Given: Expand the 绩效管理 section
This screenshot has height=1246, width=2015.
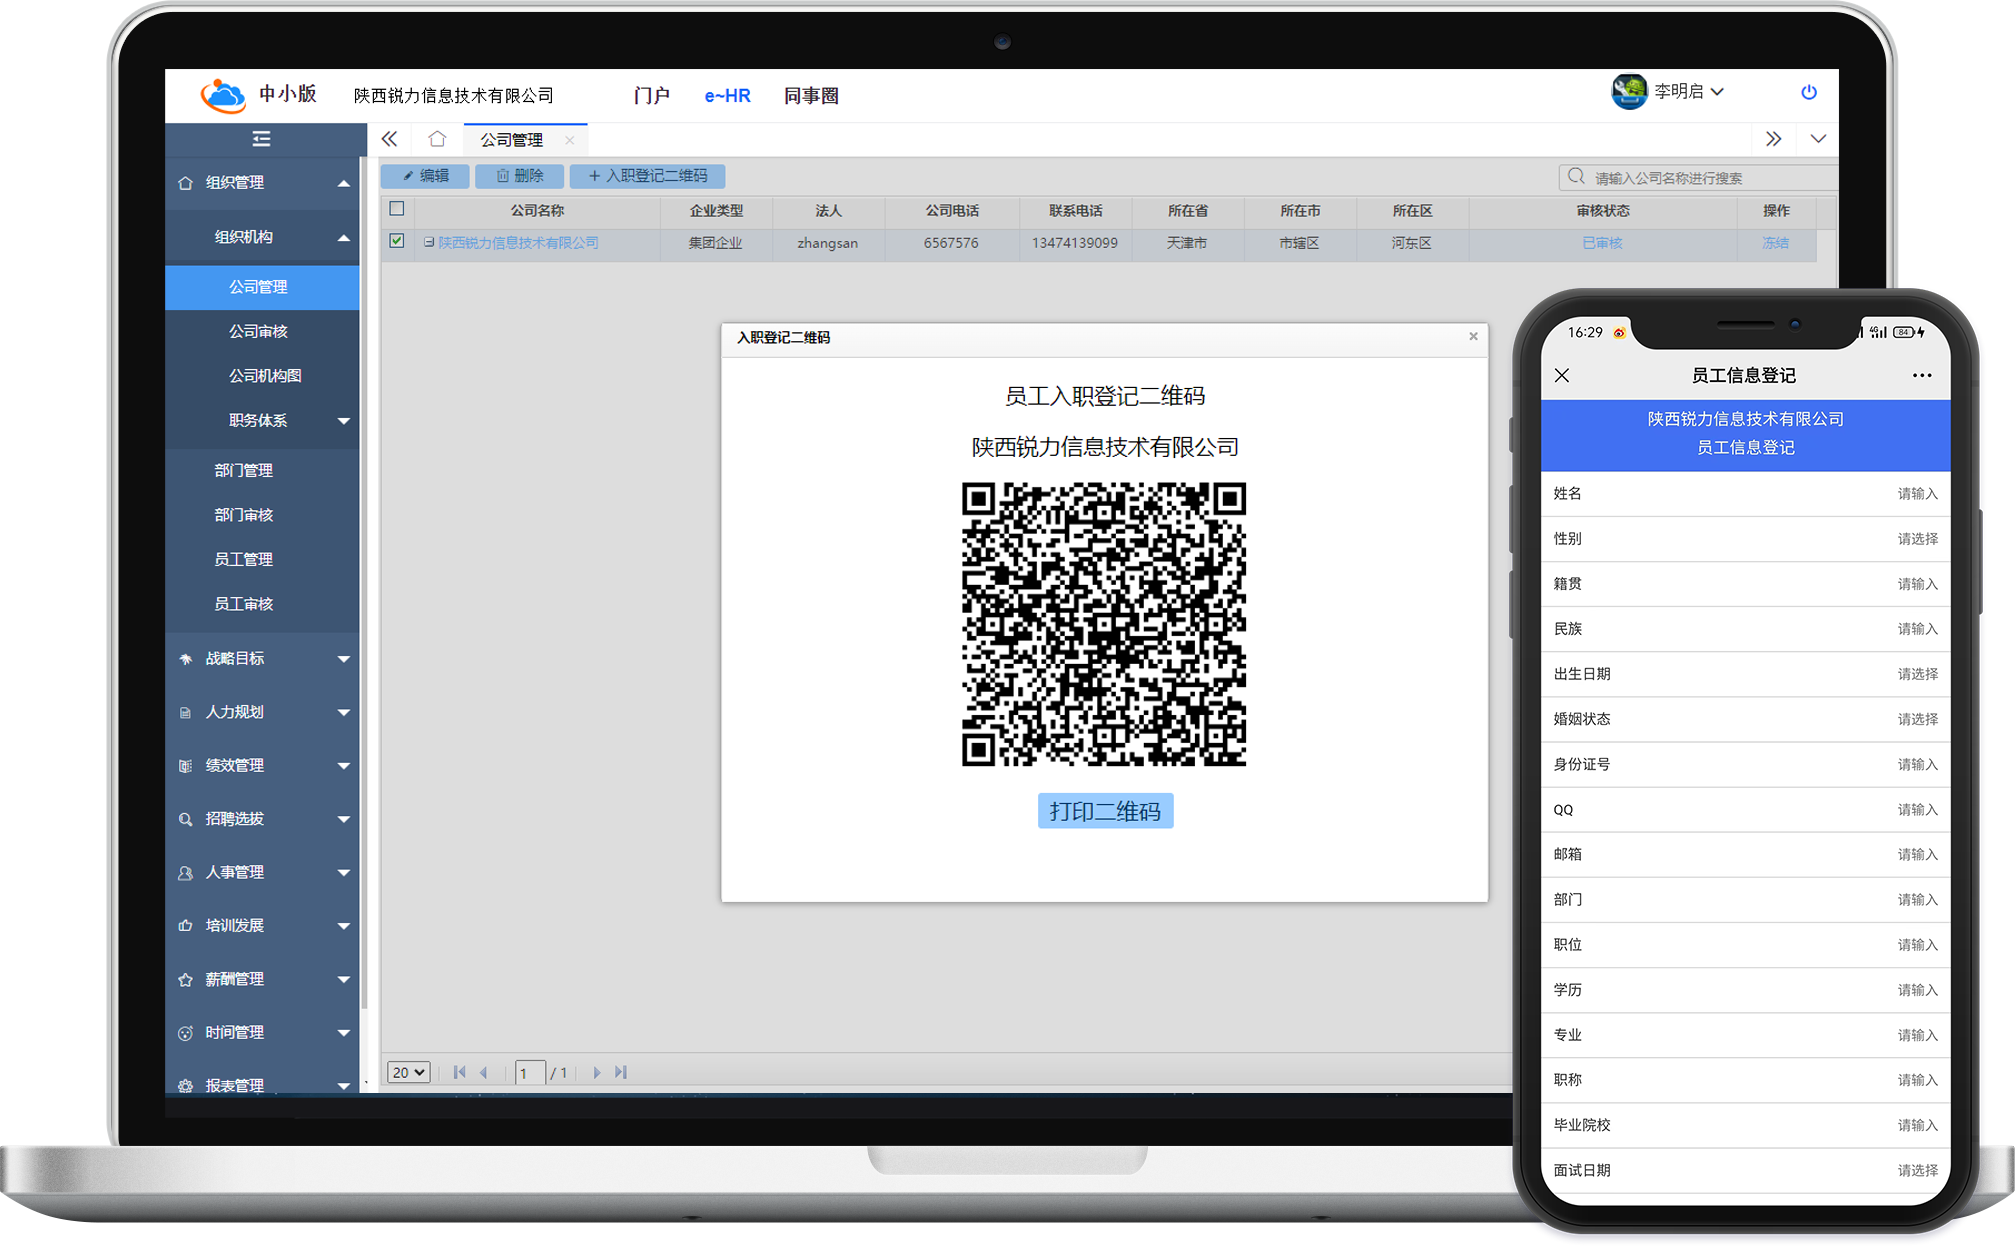Looking at the screenshot, I should 262,766.
